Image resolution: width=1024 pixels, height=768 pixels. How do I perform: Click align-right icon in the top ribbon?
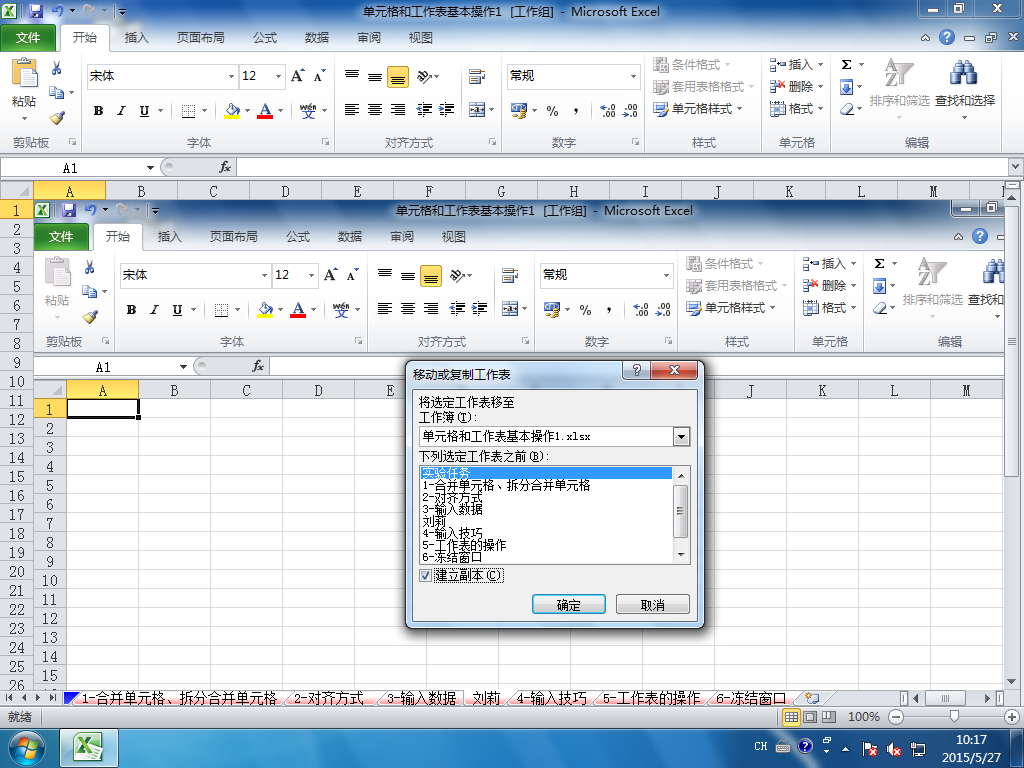pyautogui.click(x=398, y=110)
